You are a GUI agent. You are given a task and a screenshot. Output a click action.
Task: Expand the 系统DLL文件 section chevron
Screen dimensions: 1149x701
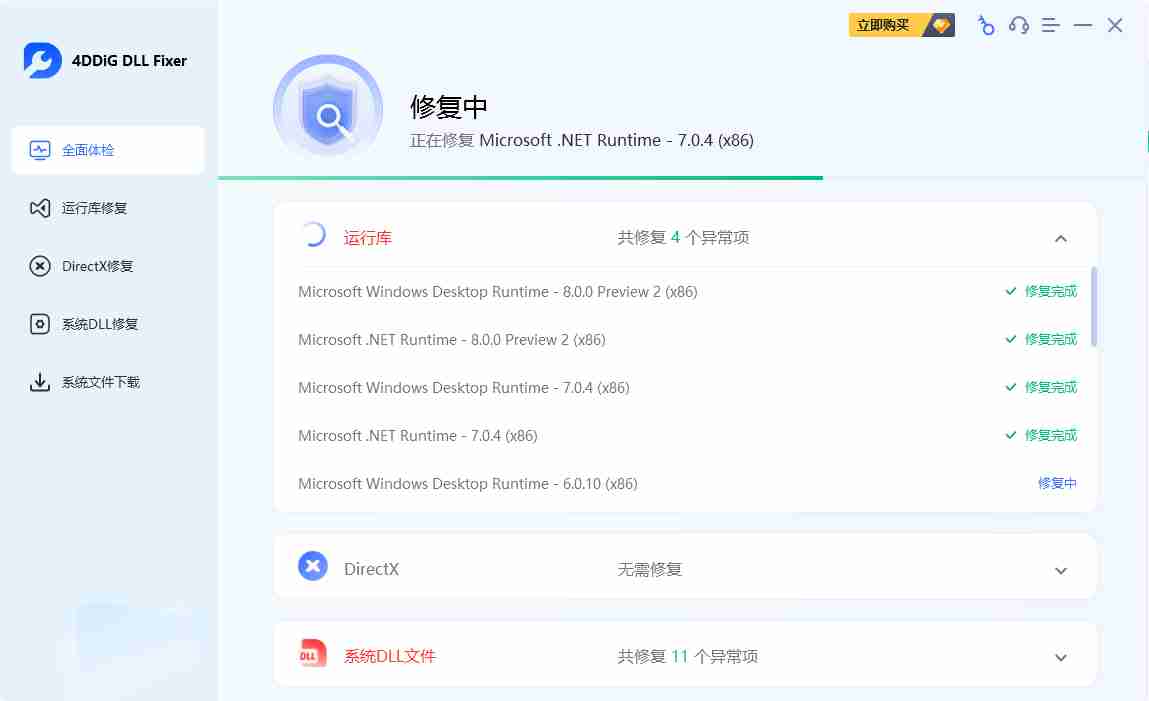[x=1060, y=658]
